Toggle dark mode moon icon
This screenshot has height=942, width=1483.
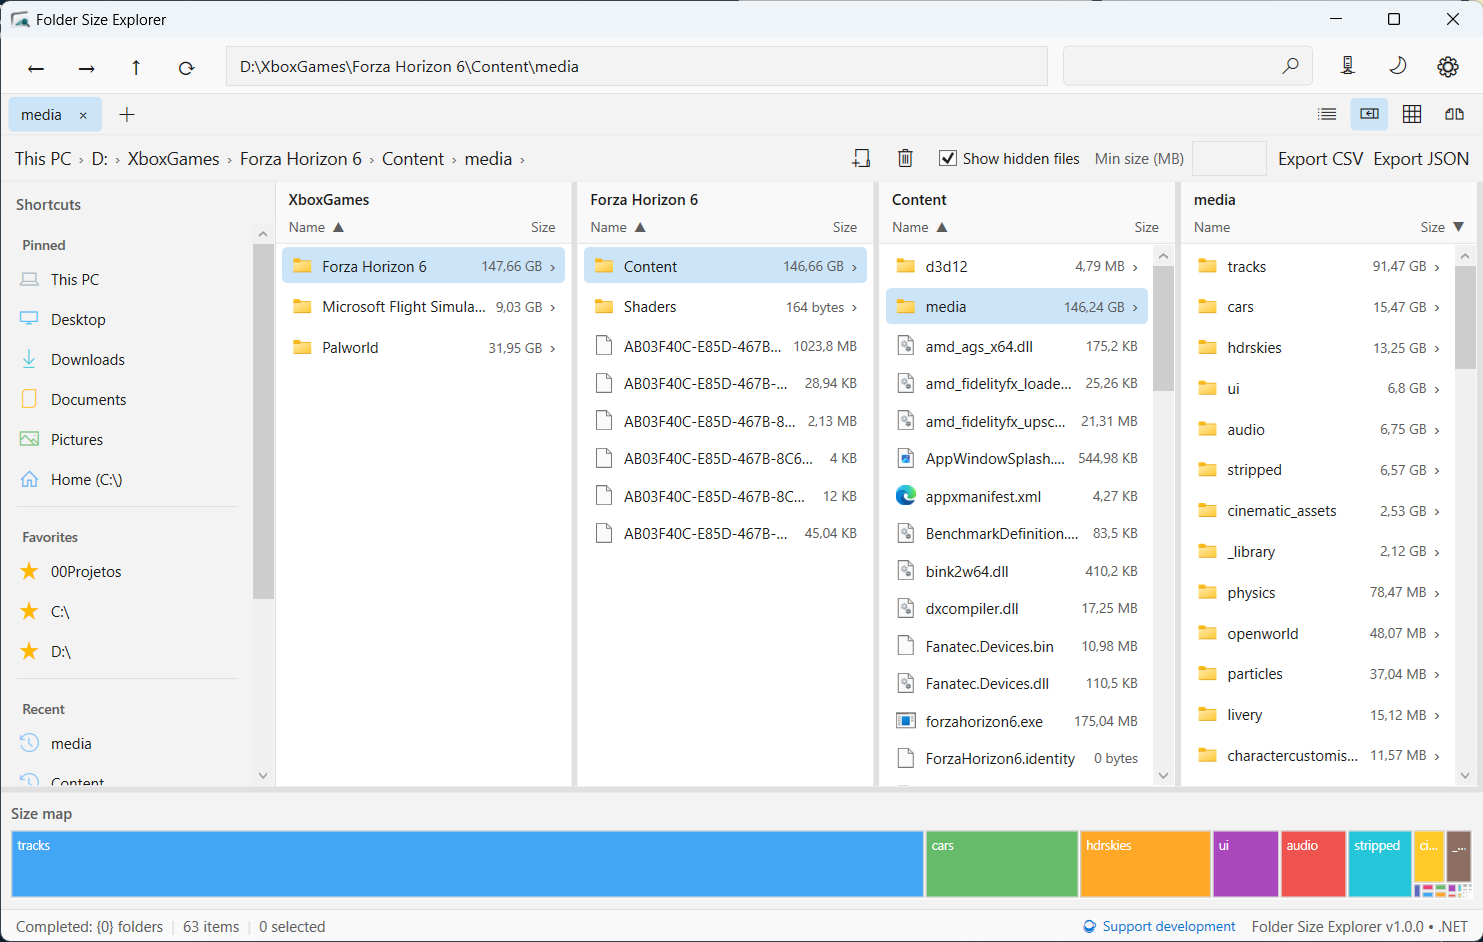tap(1398, 66)
